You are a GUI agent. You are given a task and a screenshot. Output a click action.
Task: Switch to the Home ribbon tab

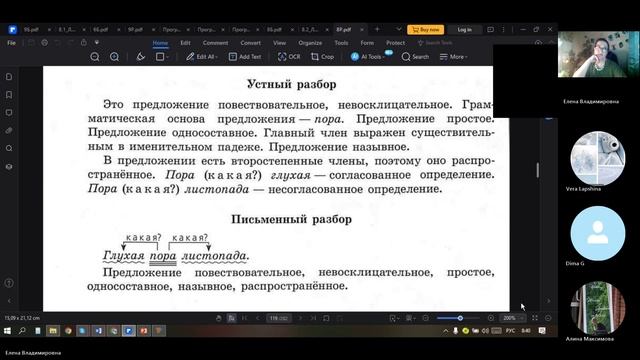[160, 43]
